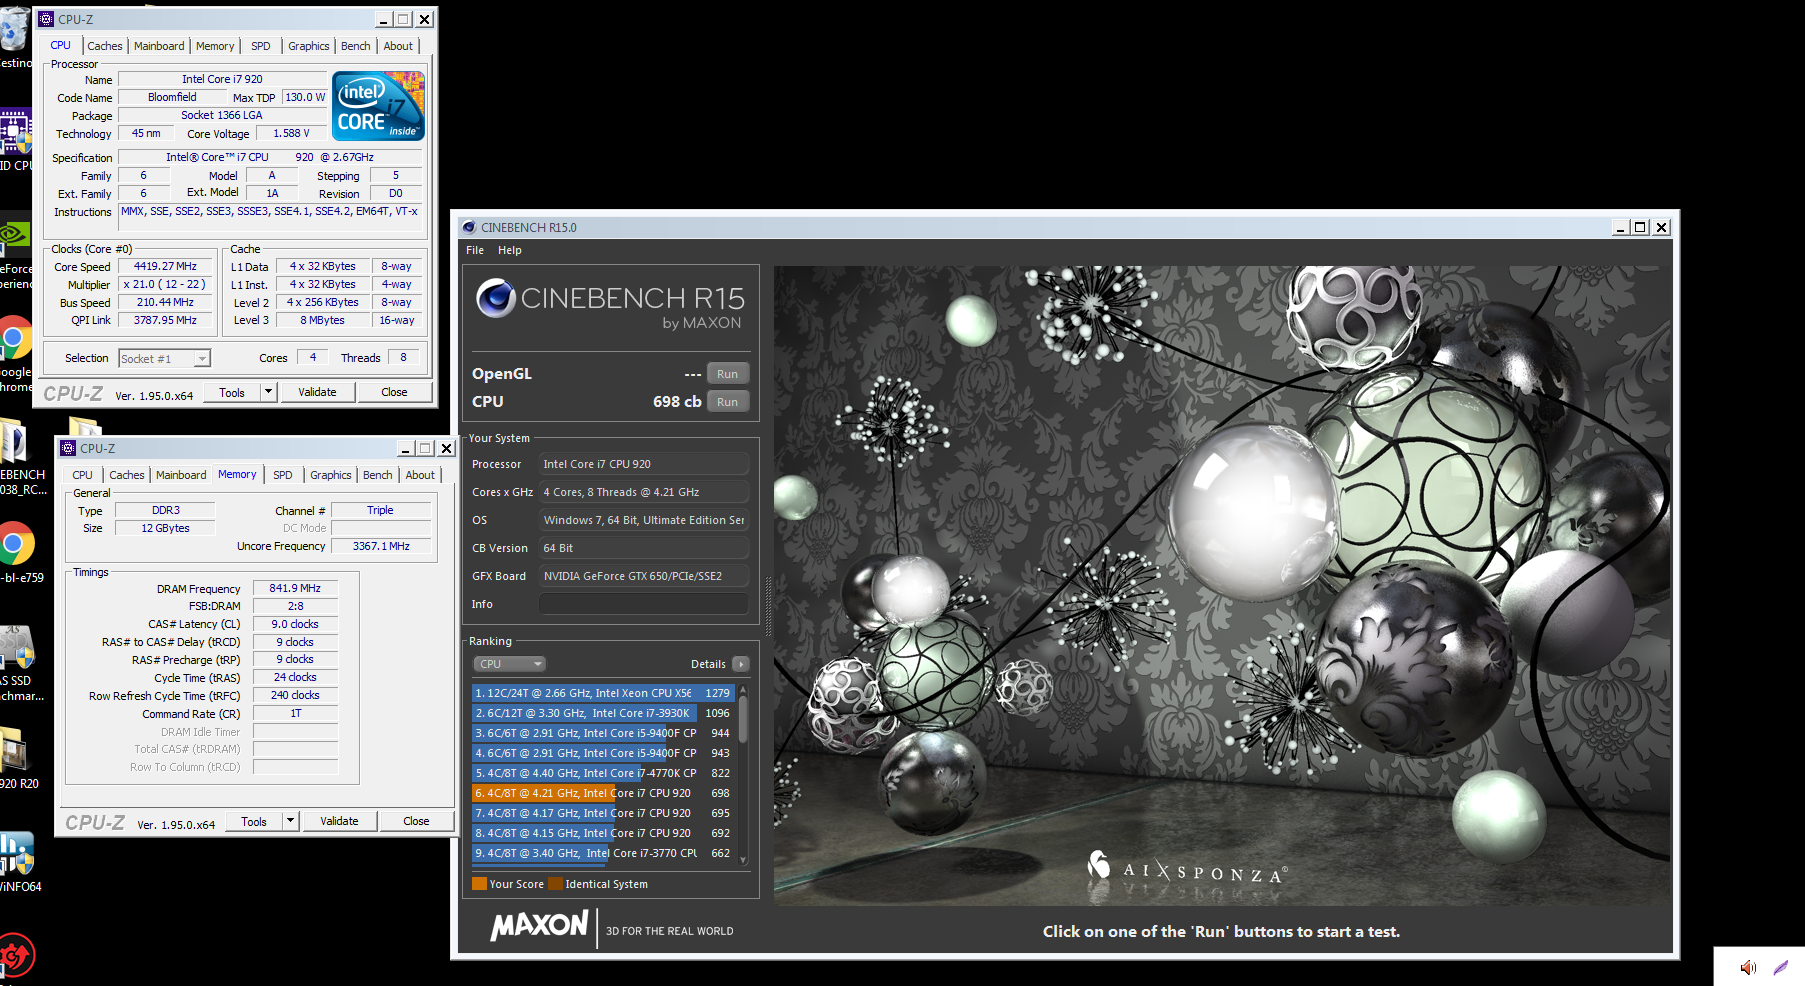Click the Processor field Intel Core i7 CPU 920
Screen dimensions: 1805x986
[644, 464]
